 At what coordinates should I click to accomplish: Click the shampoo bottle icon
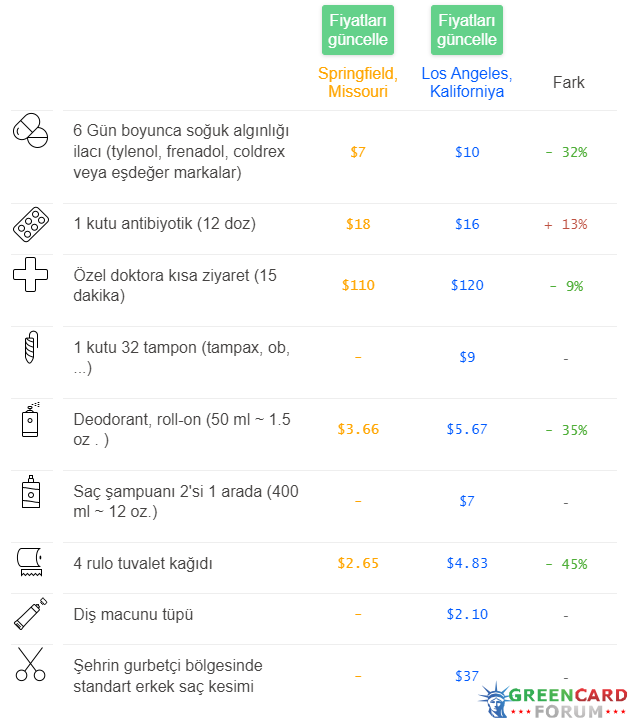[31, 491]
